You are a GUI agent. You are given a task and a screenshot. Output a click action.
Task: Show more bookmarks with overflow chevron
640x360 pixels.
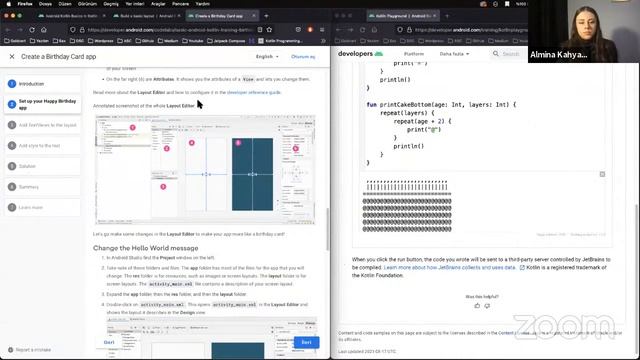point(323,41)
